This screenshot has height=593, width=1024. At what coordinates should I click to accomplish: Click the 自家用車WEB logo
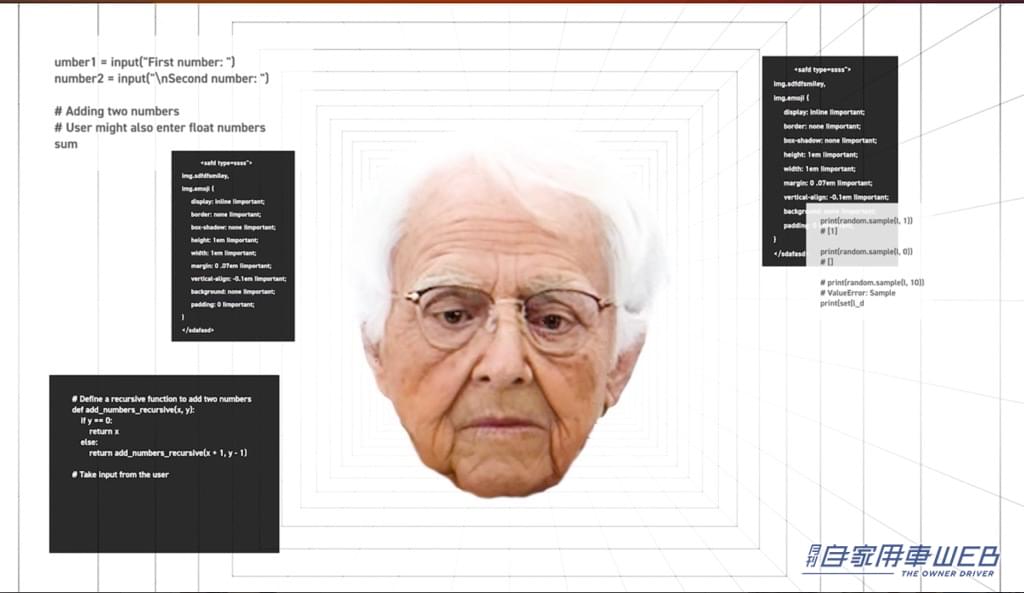pyautogui.click(x=900, y=556)
